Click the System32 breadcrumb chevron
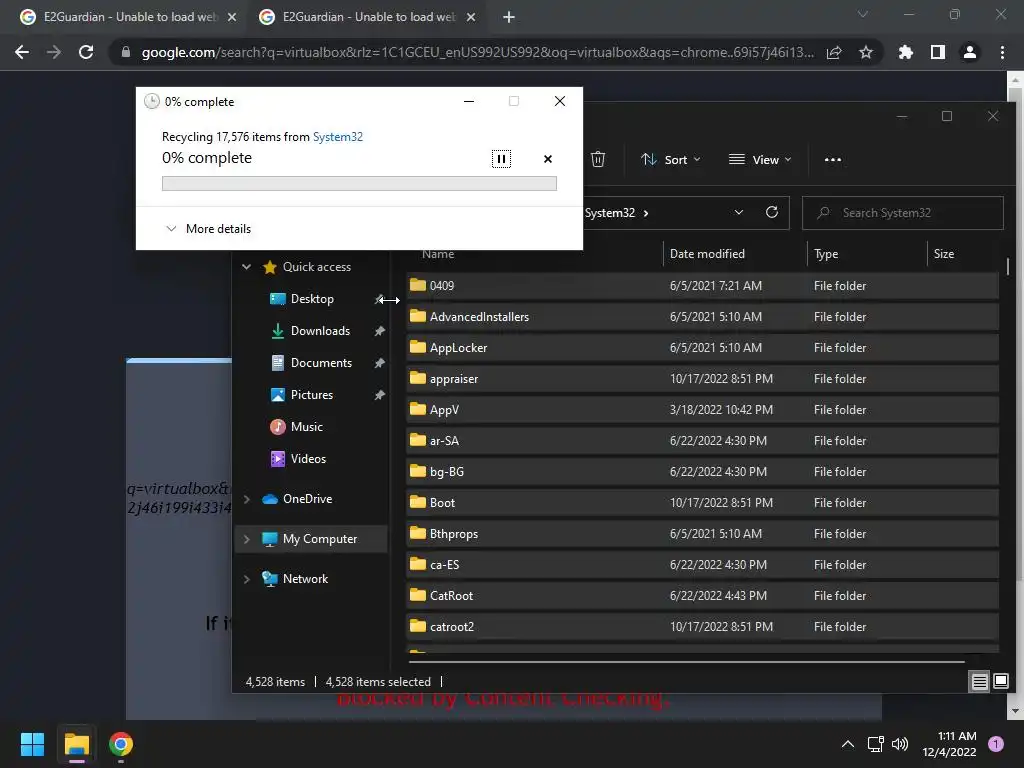Image resolution: width=1024 pixels, height=768 pixels. (x=646, y=213)
